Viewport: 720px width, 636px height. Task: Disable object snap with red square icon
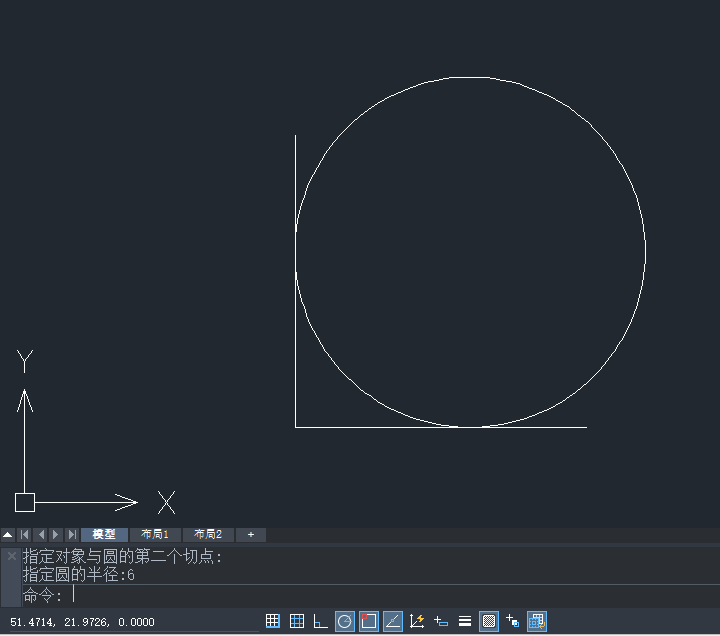[369, 621]
